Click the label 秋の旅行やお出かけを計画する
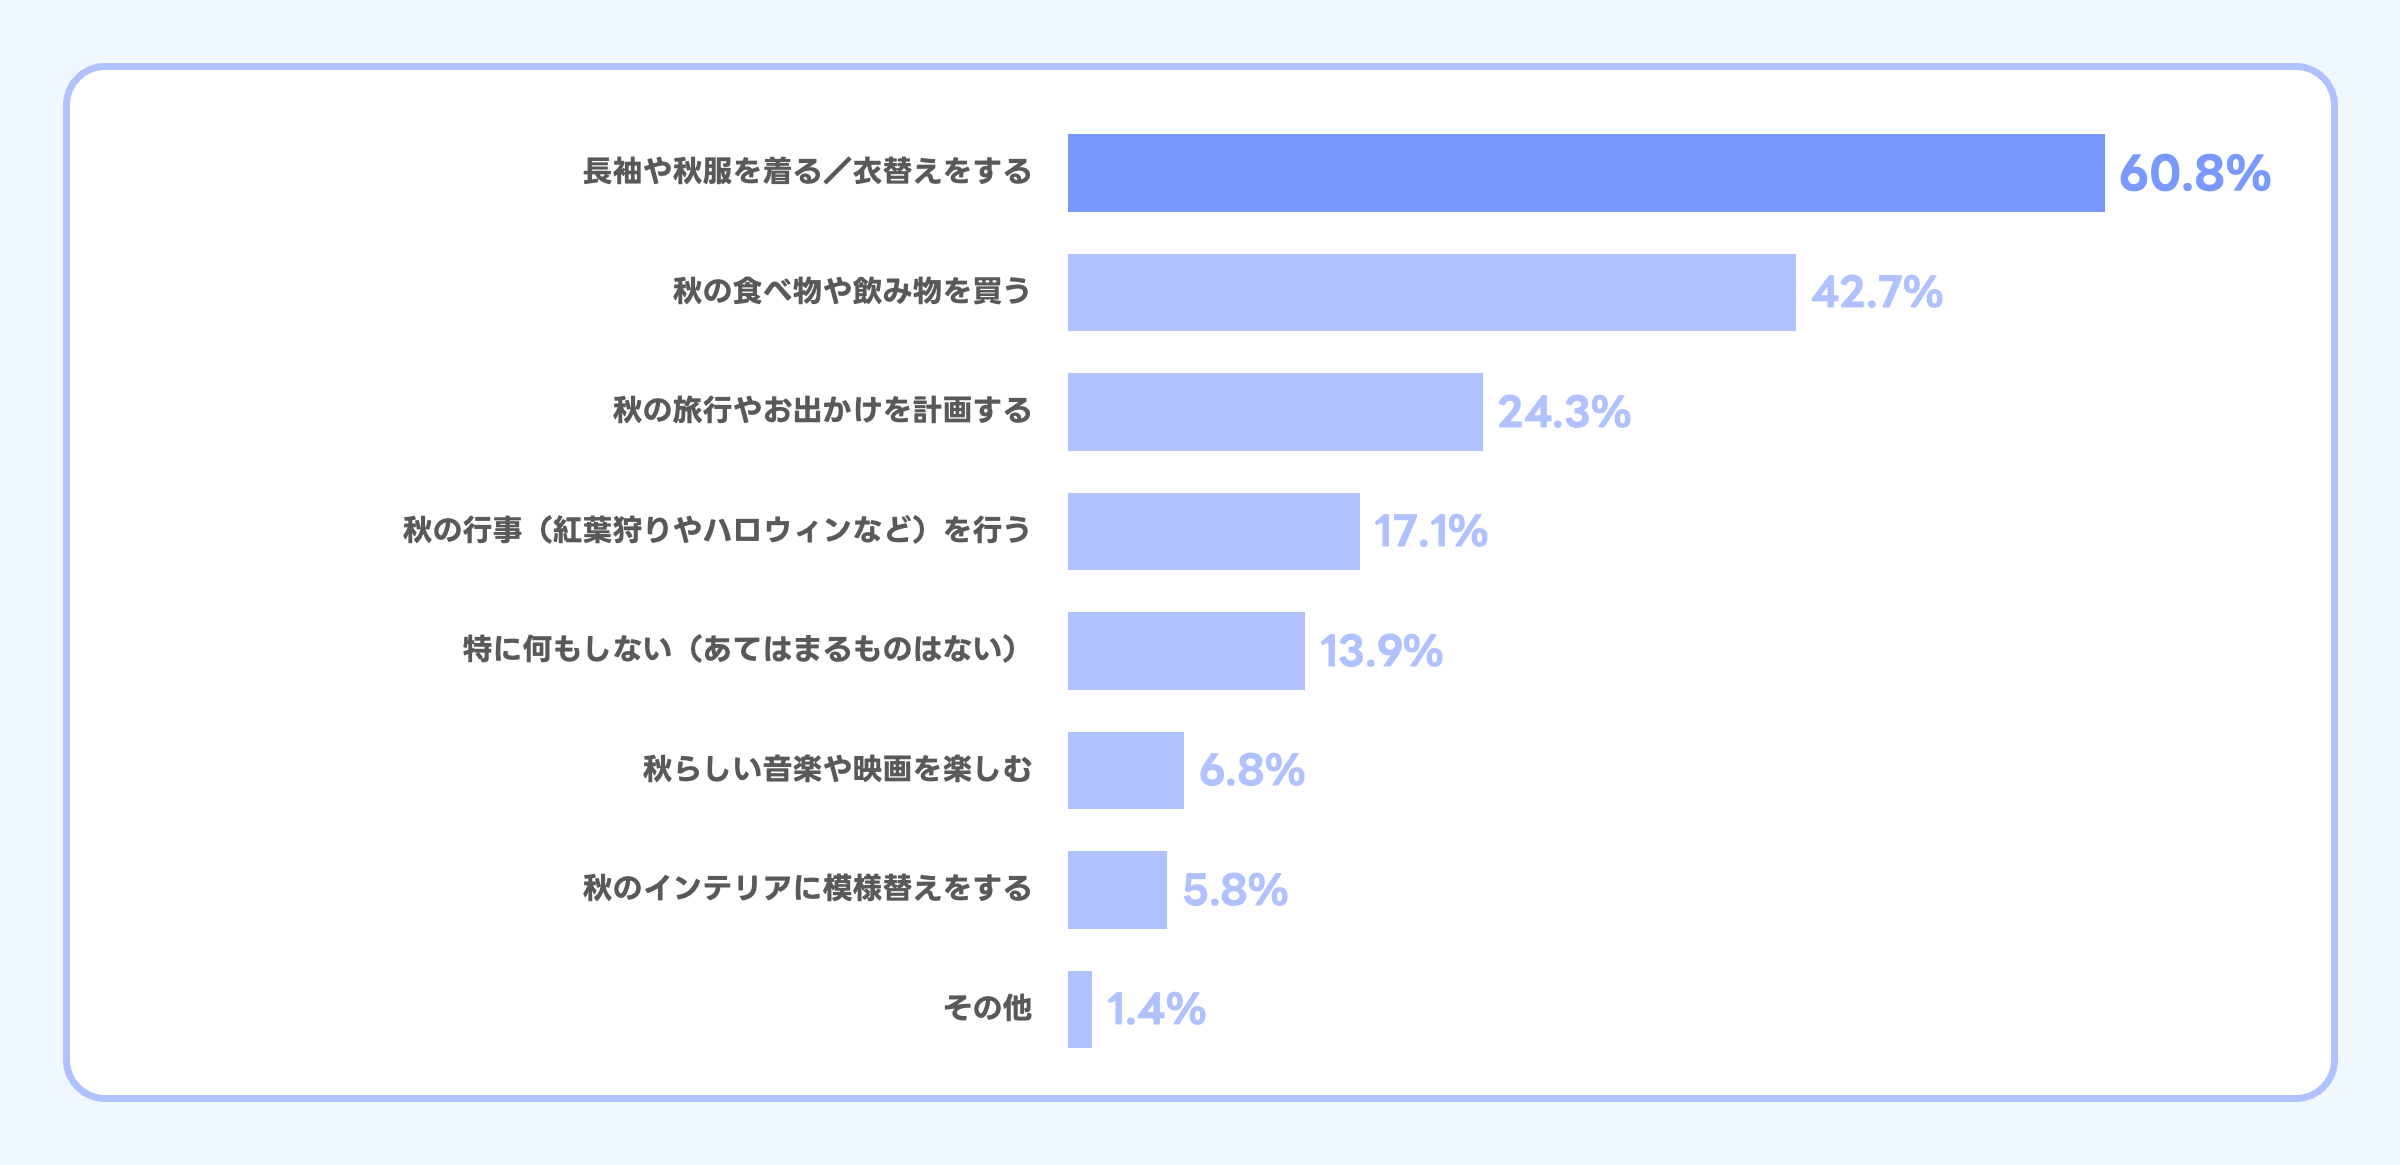Viewport: 2400px width, 1165px height. 822,411
